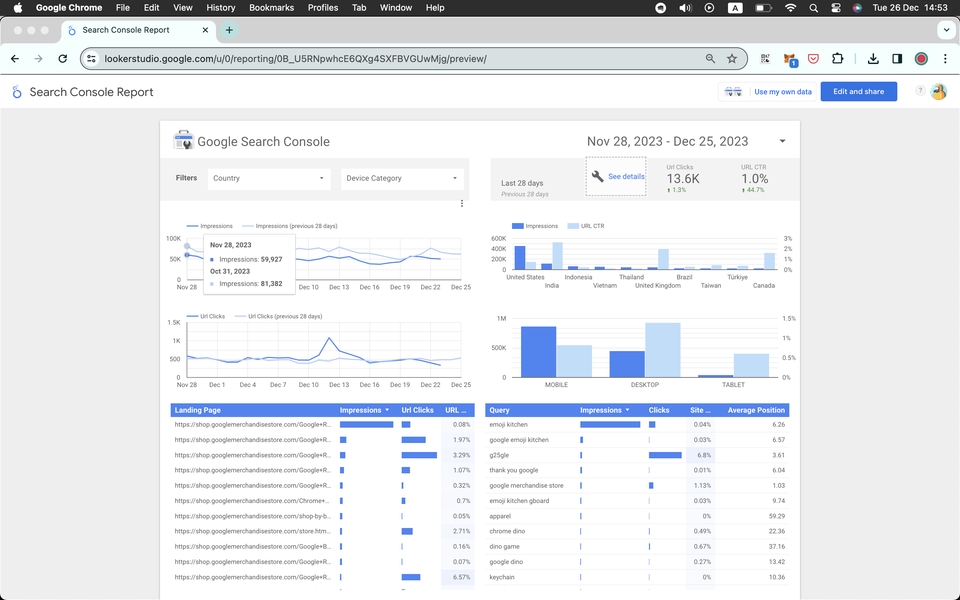Screen dimensions: 960x600
Task: Open the Chrome Extensions puzzle icon
Action: 837,59
